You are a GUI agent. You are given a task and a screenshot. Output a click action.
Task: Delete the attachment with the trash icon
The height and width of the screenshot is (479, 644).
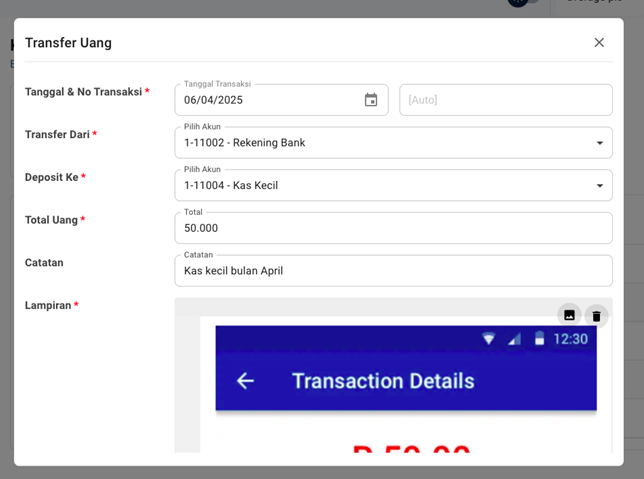point(596,316)
